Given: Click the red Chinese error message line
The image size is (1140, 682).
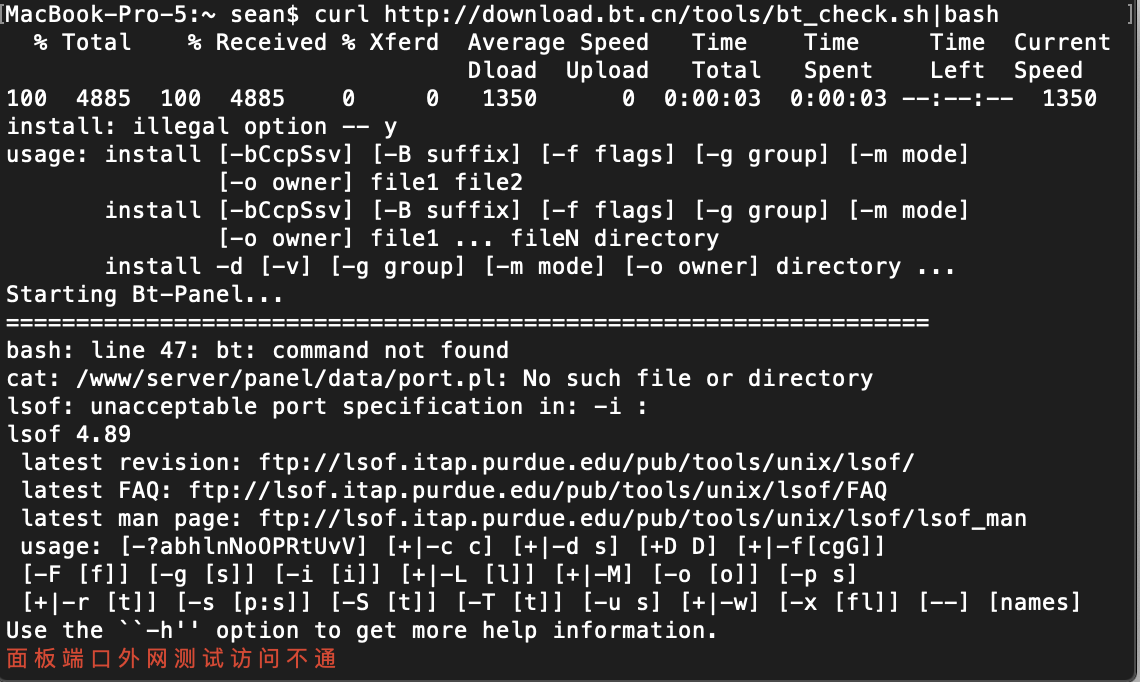Looking at the screenshot, I should 172,659.
